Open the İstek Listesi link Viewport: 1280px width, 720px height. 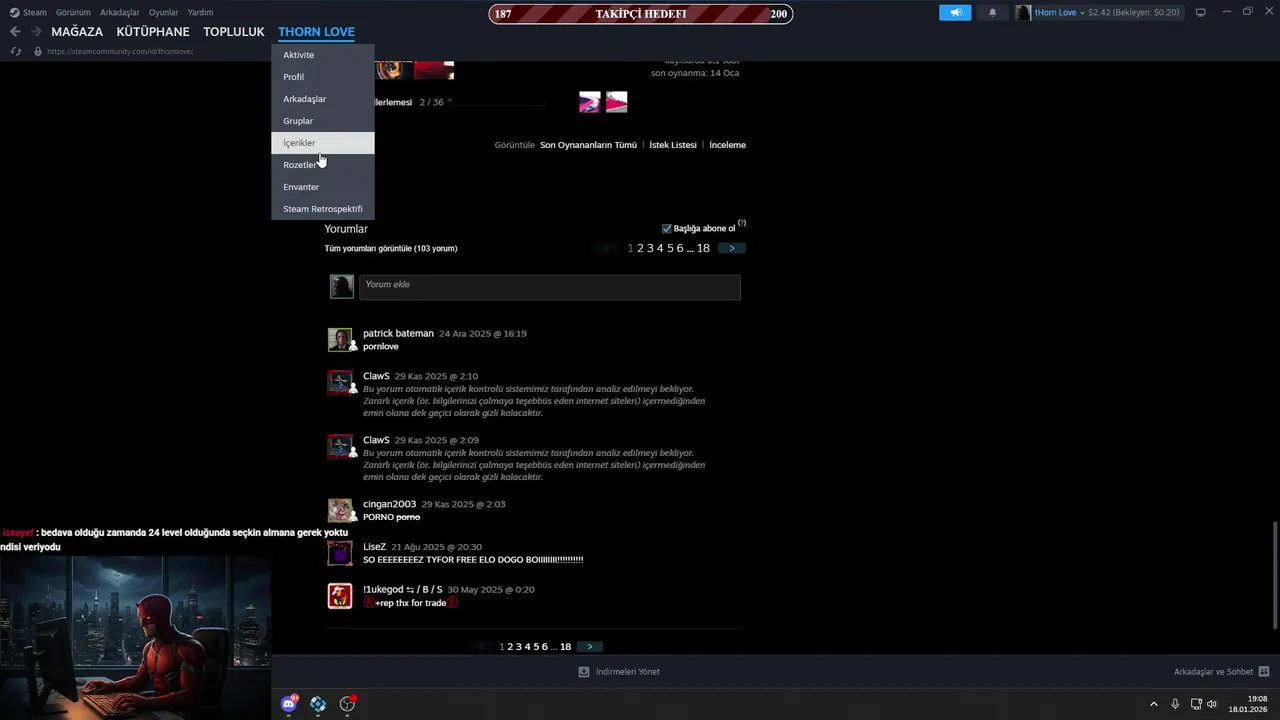(673, 145)
